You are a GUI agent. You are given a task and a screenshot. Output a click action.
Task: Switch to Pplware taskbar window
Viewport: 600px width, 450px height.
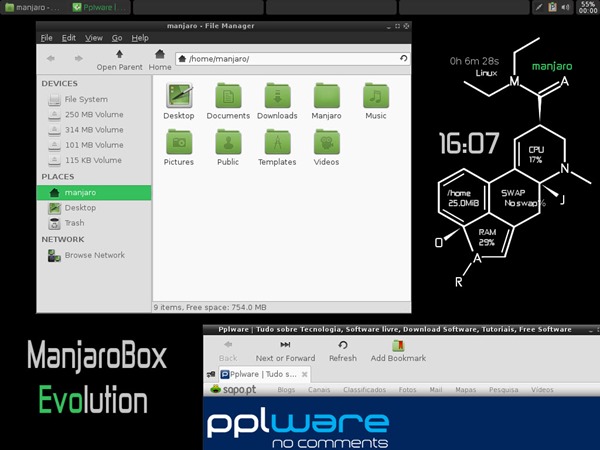[x=99, y=7]
